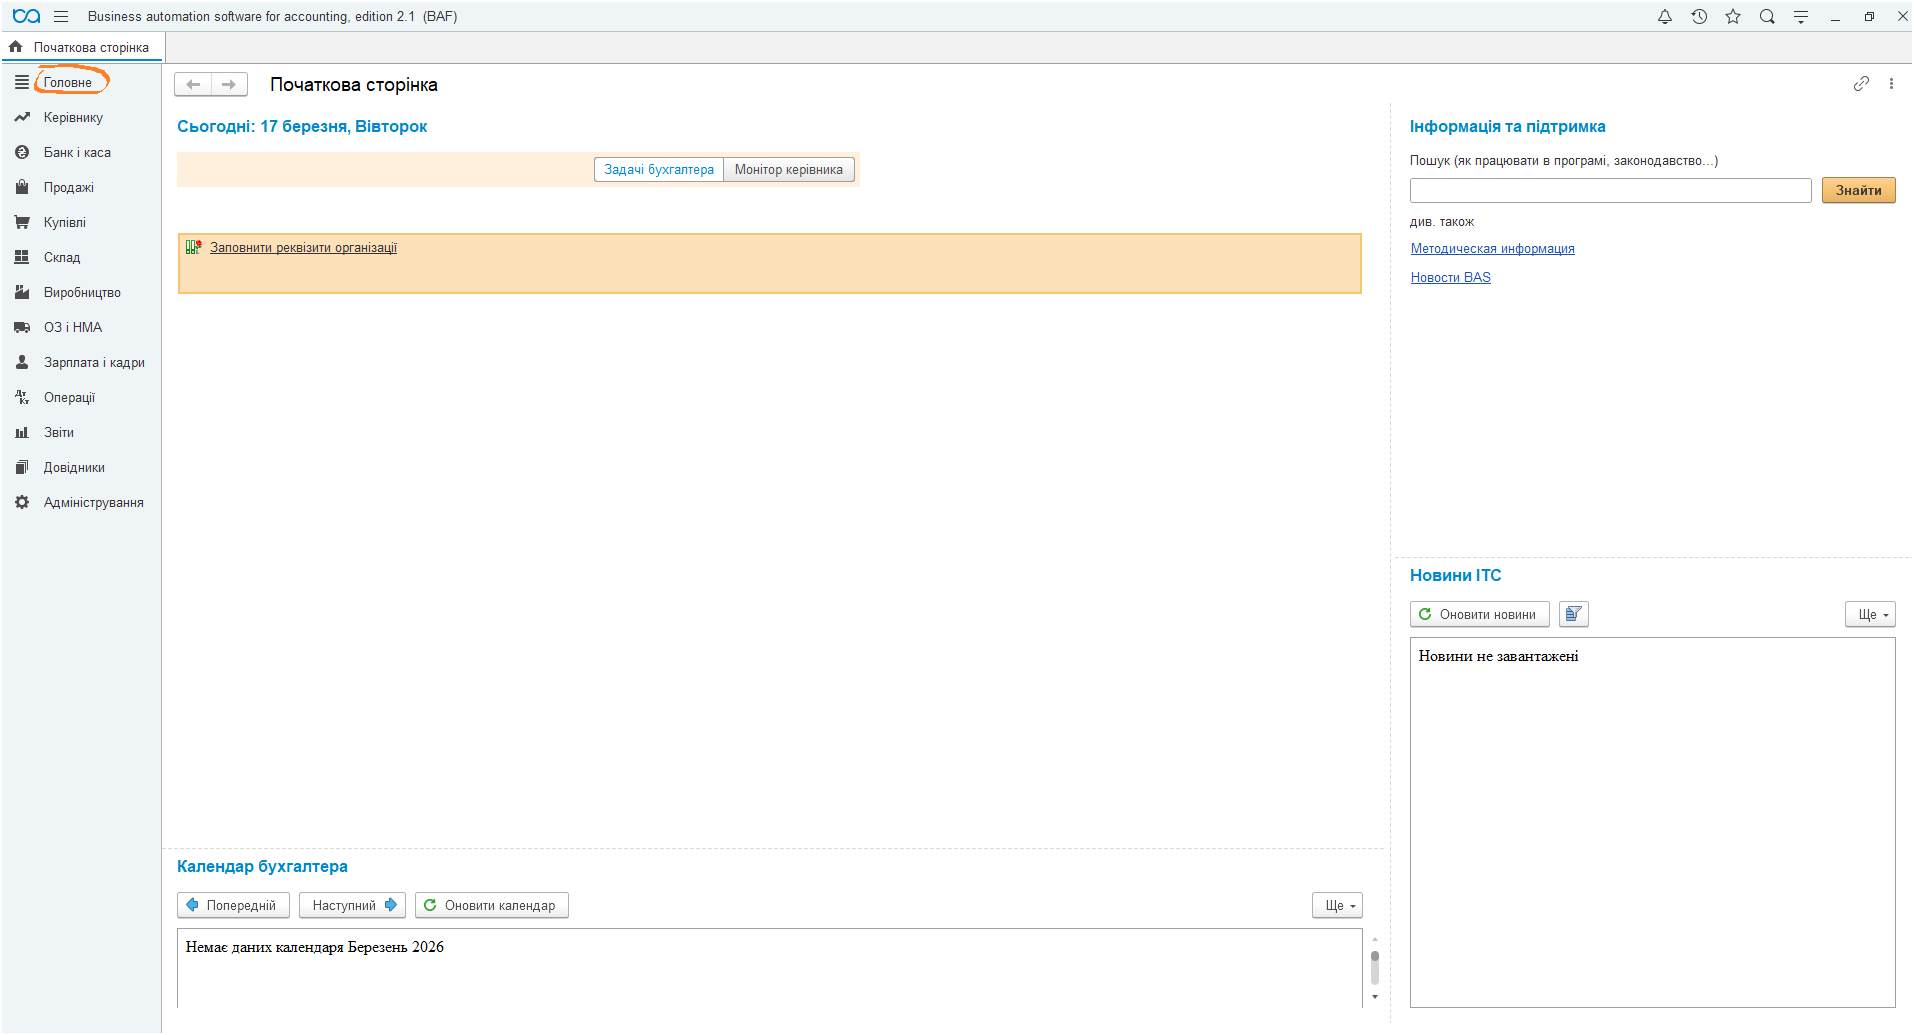Click Заповнити реквізити організації link
Viewport: 1914px width, 1035px height.
click(303, 248)
